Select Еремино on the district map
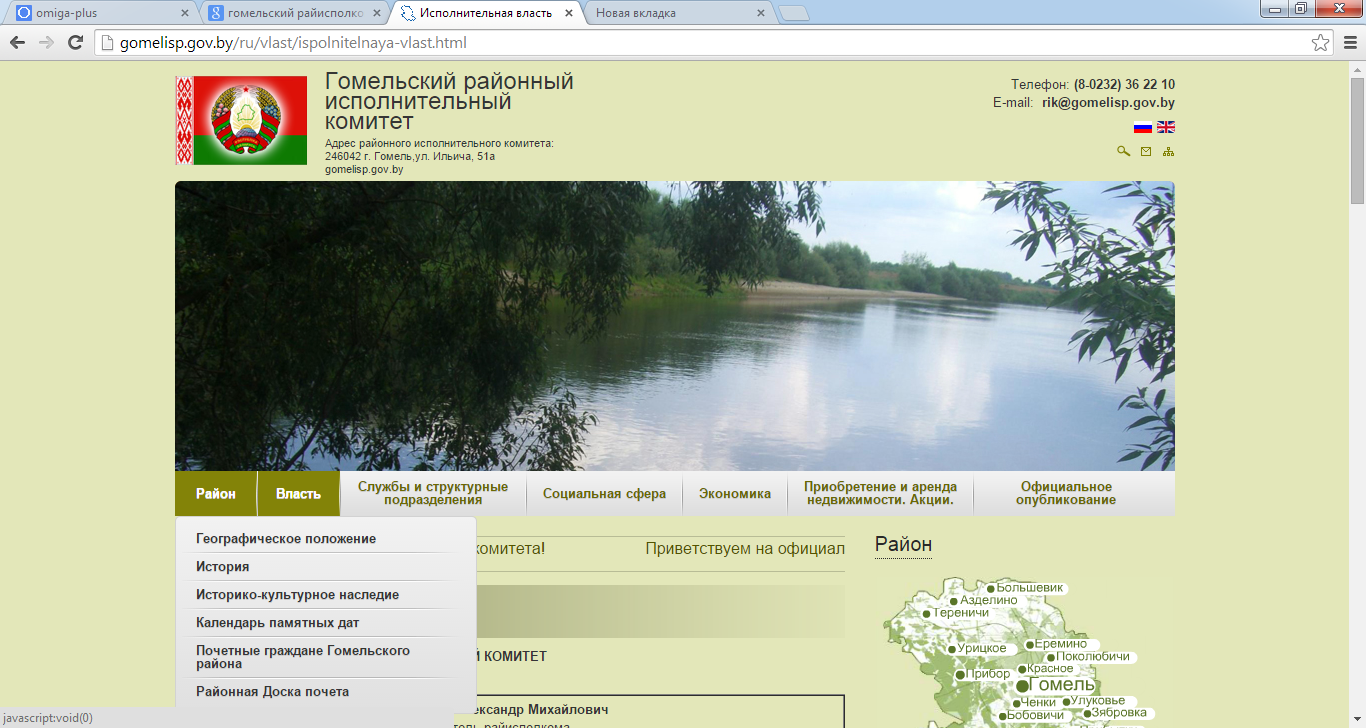This screenshot has width=1366, height=728. pos(1057,645)
